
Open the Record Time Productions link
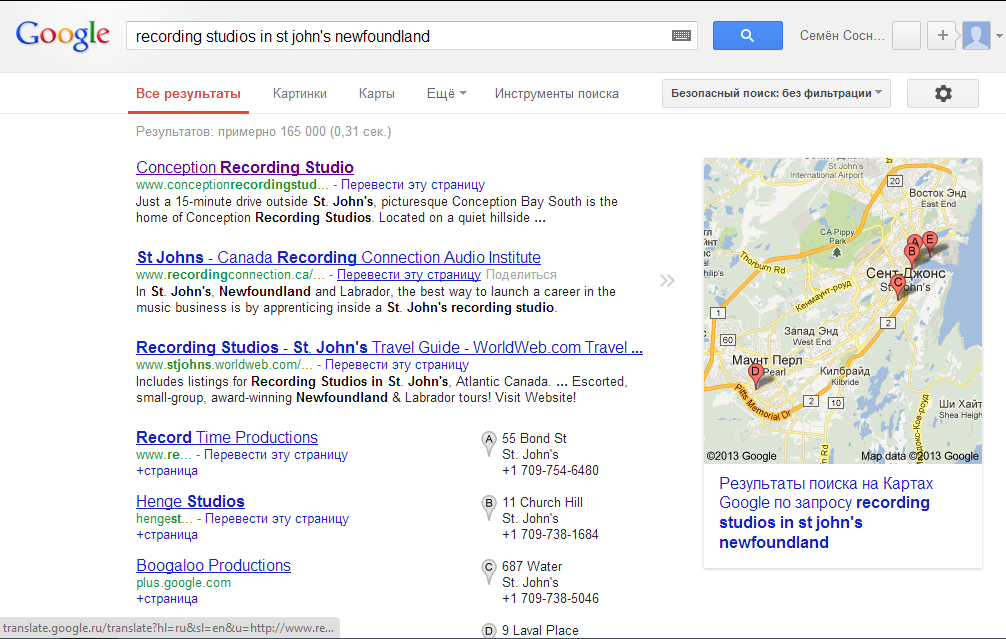point(226,437)
